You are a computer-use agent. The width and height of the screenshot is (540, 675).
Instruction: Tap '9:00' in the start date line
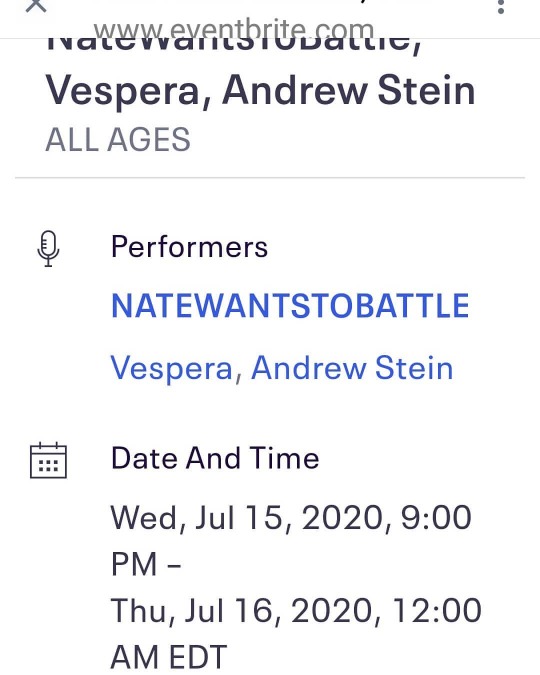(436, 517)
